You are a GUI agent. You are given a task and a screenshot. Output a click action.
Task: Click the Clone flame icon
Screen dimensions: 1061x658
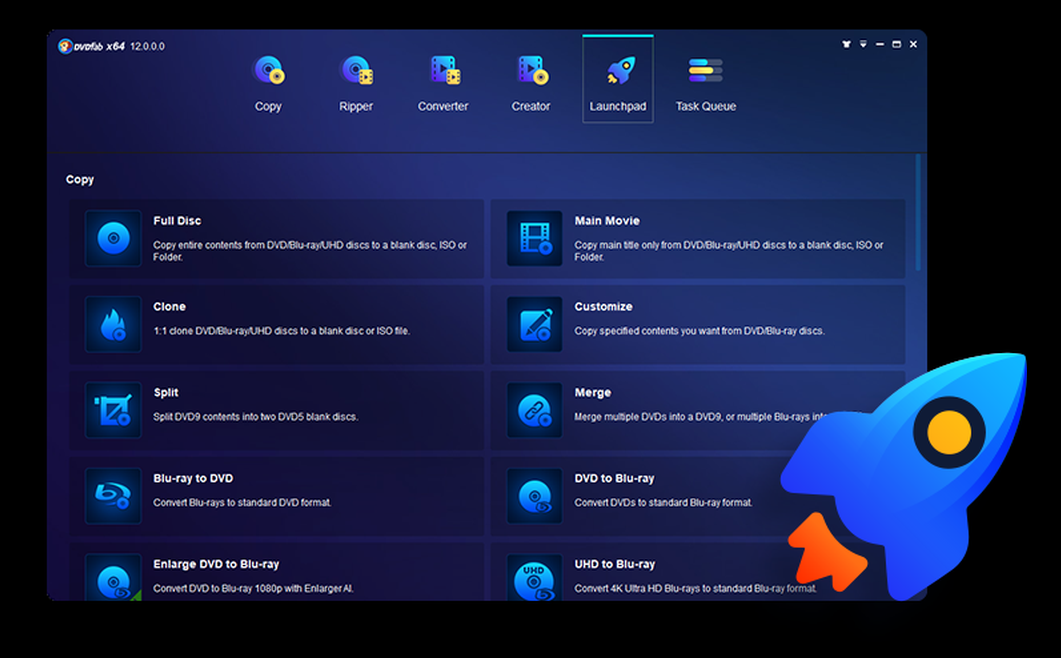(x=113, y=324)
